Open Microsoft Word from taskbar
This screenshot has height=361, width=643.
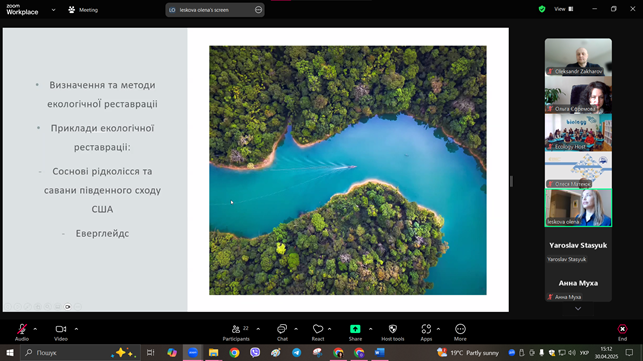pos(380,352)
